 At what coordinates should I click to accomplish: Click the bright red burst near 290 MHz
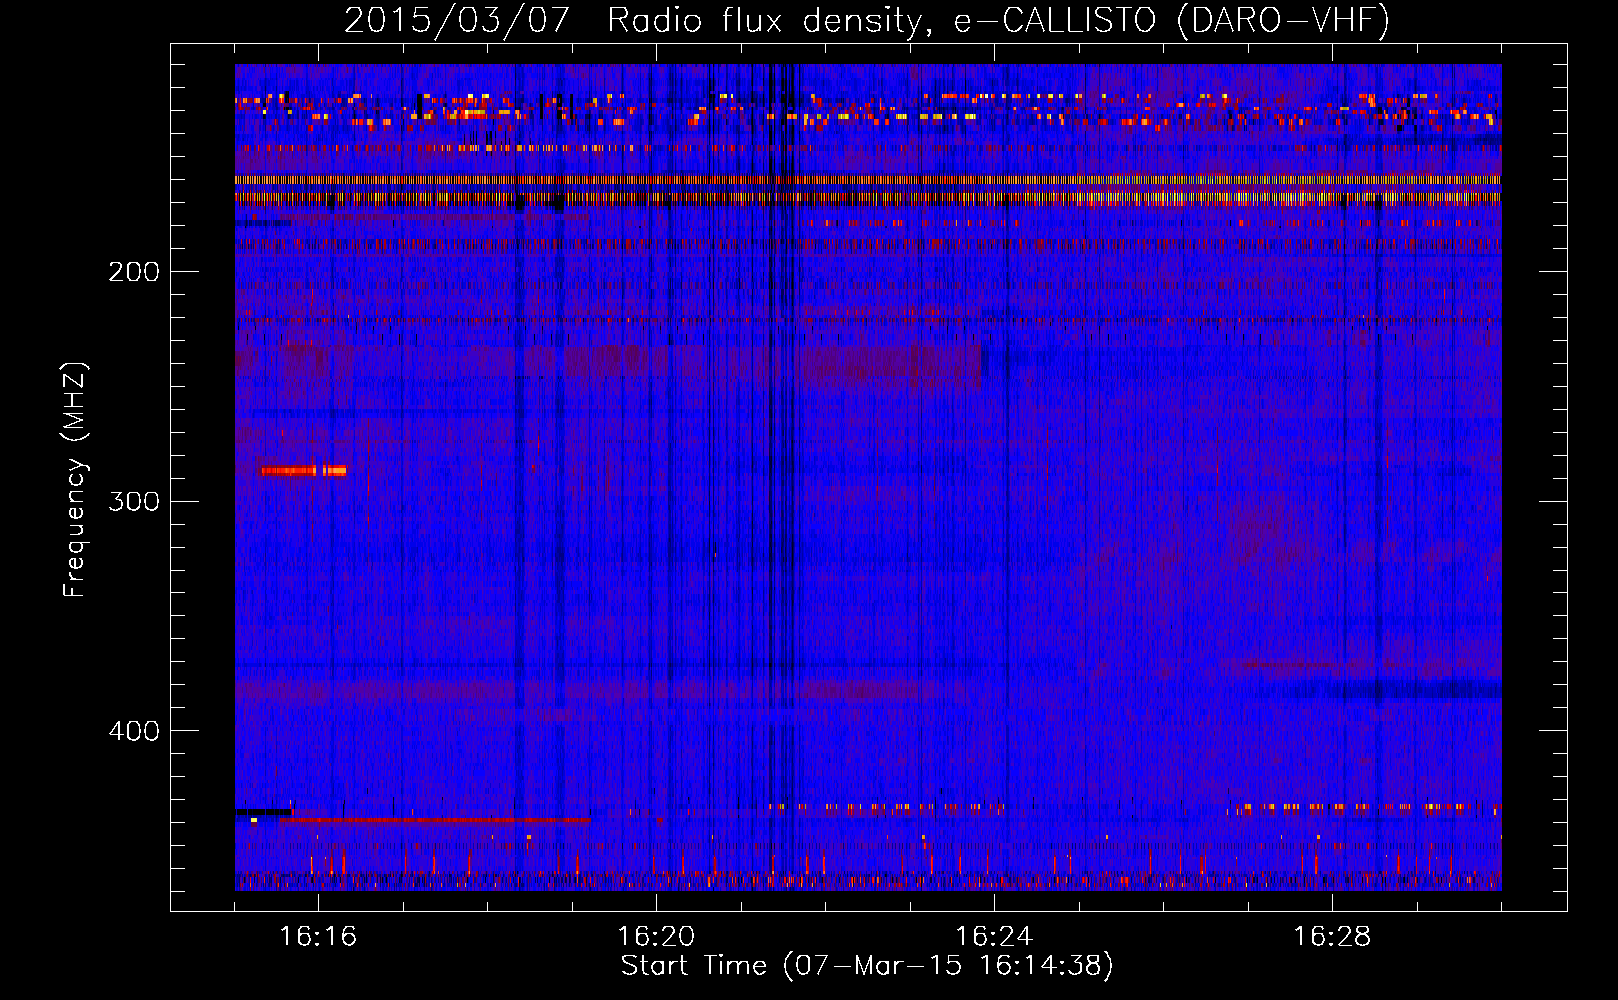[x=302, y=470]
